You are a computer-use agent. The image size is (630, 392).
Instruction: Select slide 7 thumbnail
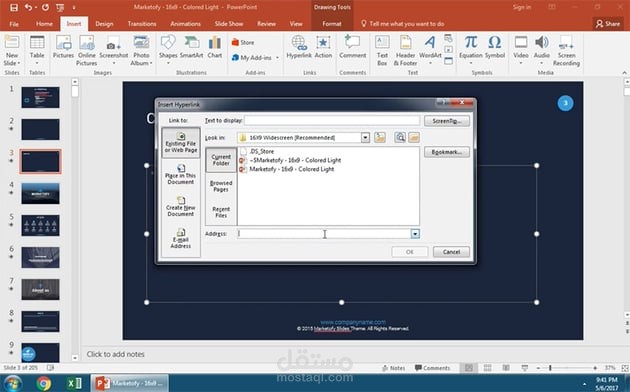click(x=40, y=289)
